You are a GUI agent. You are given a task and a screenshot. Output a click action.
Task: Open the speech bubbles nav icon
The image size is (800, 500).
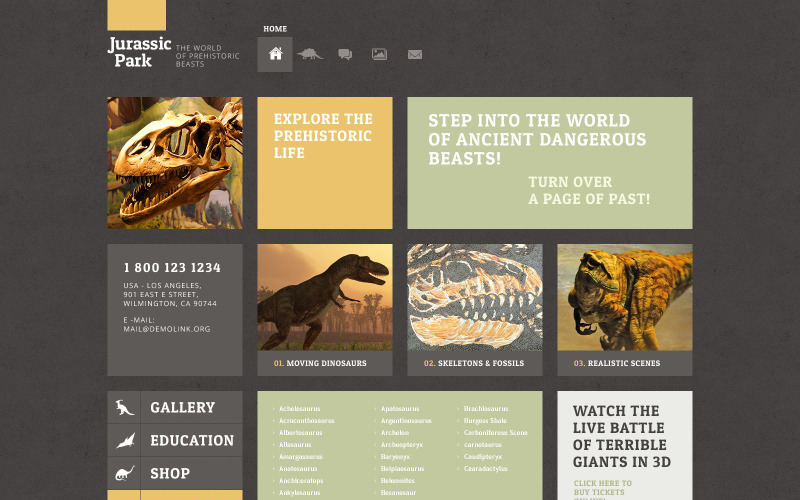click(x=345, y=54)
